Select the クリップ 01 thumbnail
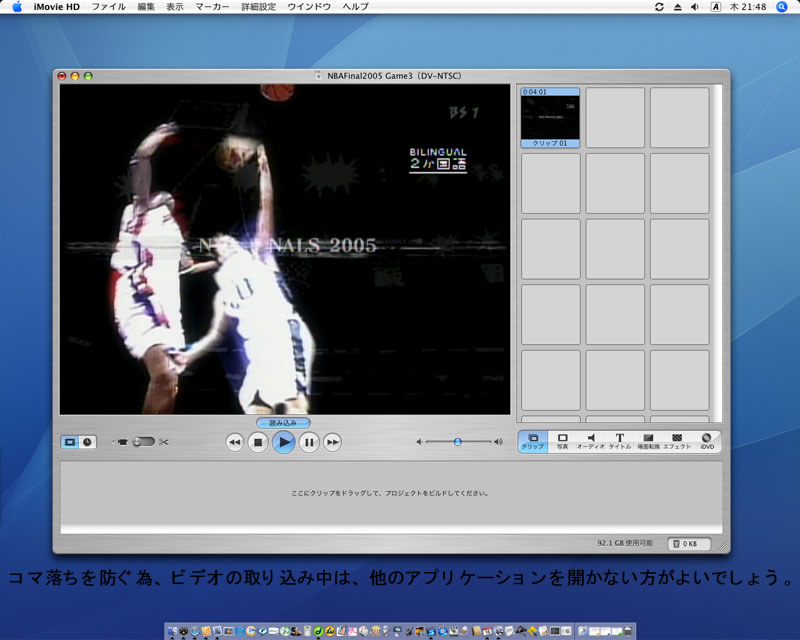 point(550,119)
